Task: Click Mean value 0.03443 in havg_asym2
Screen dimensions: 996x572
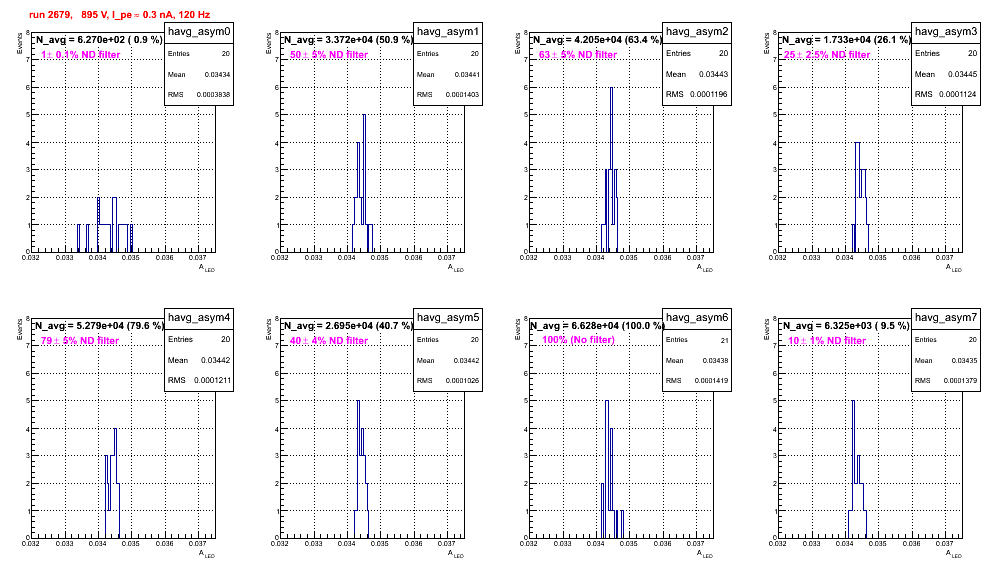Action: click(x=713, y=74)
